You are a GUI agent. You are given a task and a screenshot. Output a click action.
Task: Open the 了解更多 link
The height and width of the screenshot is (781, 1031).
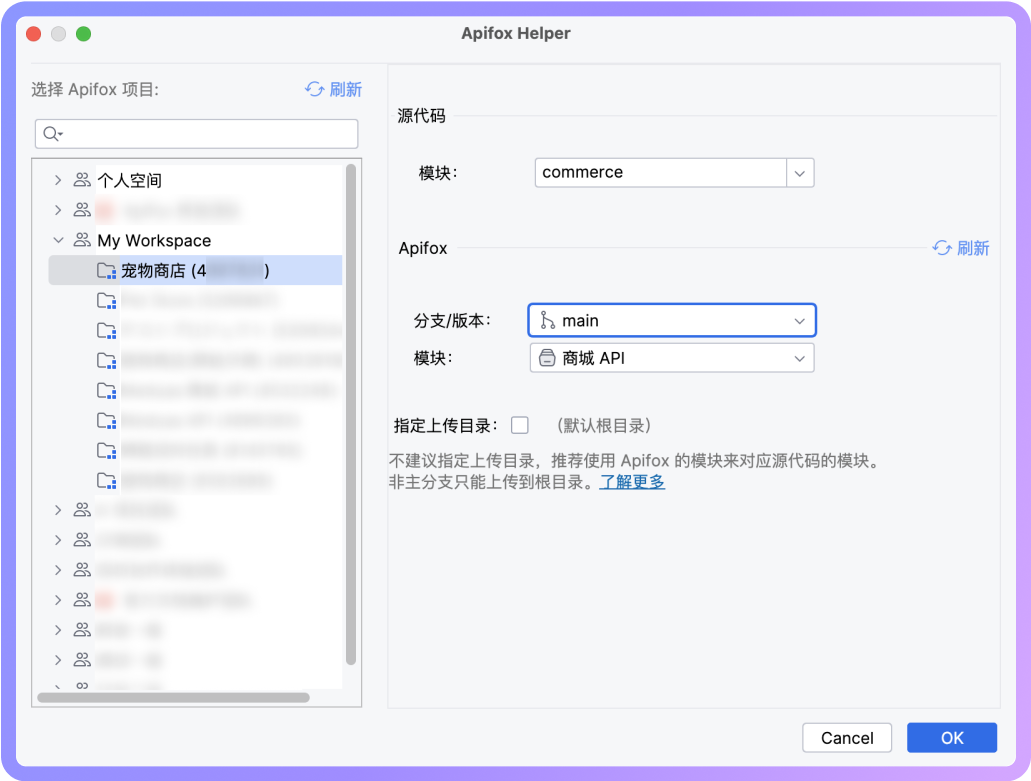(x=632, y=482)
